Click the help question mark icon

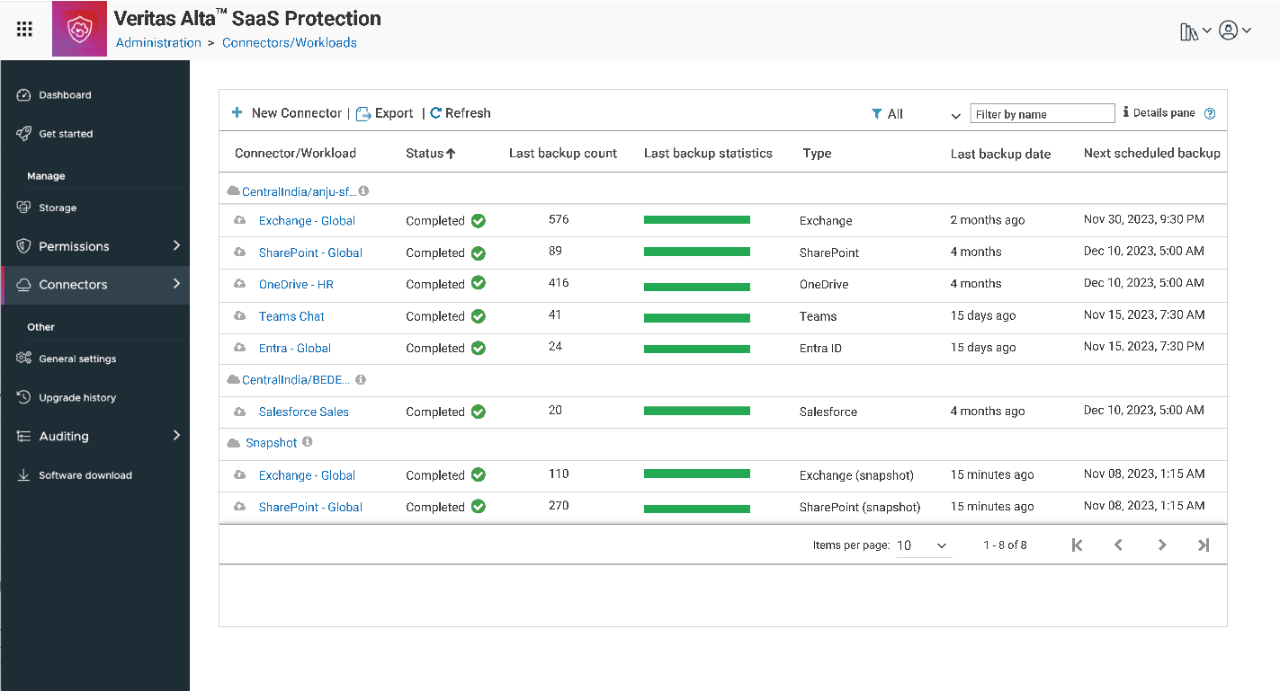1210,114
